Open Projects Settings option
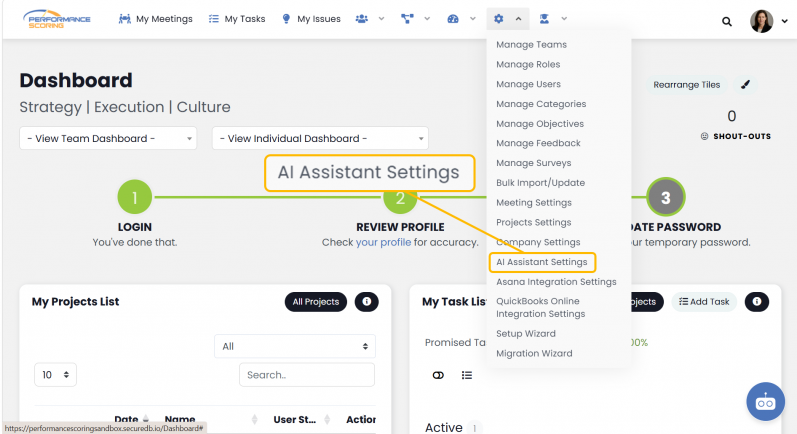 [x=534, y=223]
